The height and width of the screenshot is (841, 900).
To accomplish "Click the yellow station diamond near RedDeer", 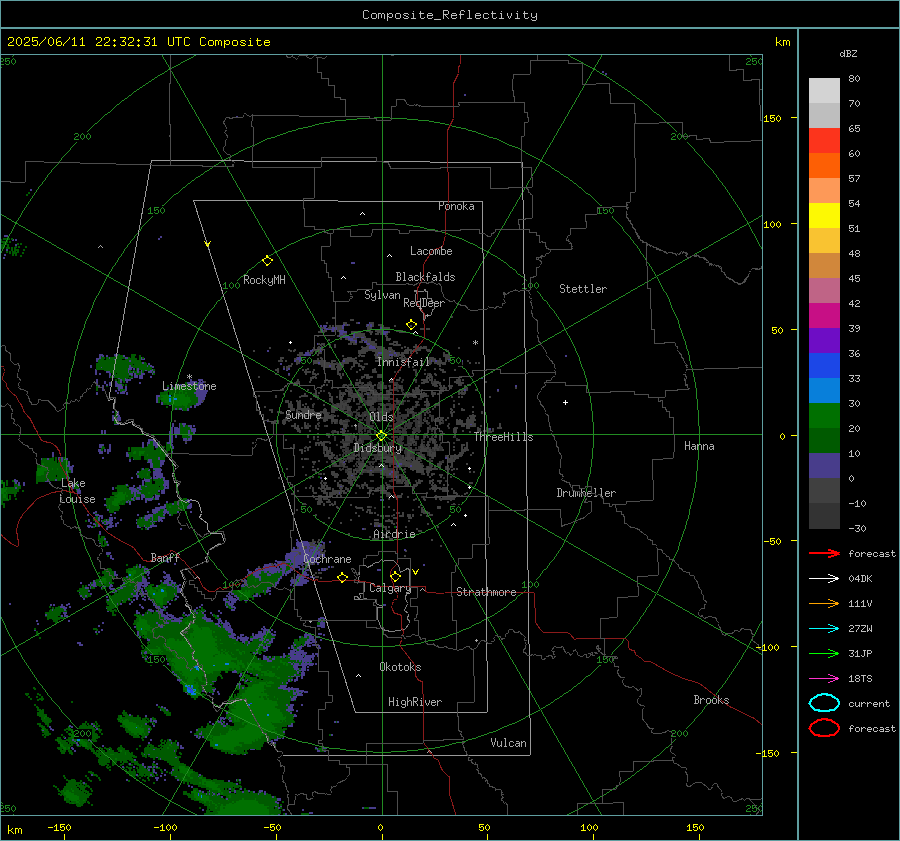I will tap(411, 325).
